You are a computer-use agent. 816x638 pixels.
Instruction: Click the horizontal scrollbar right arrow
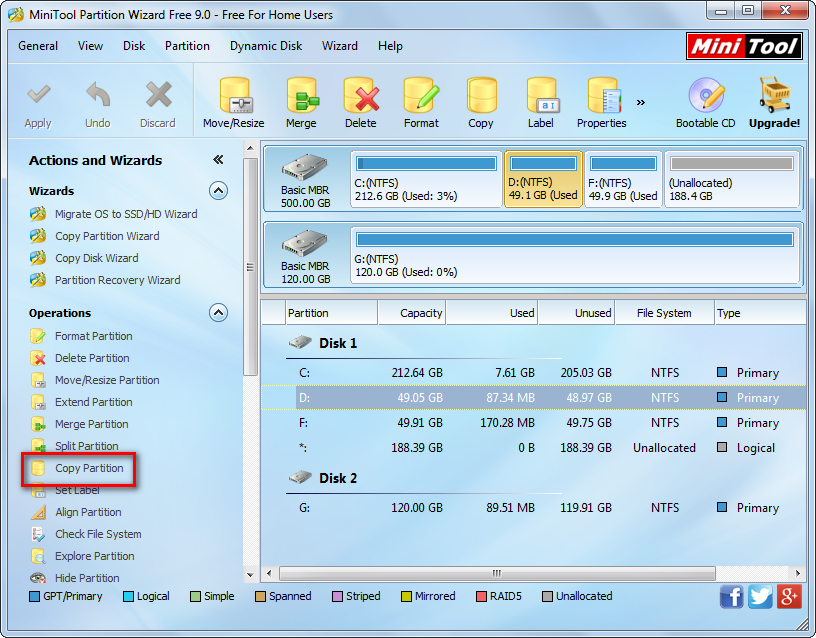pos(798,573)
